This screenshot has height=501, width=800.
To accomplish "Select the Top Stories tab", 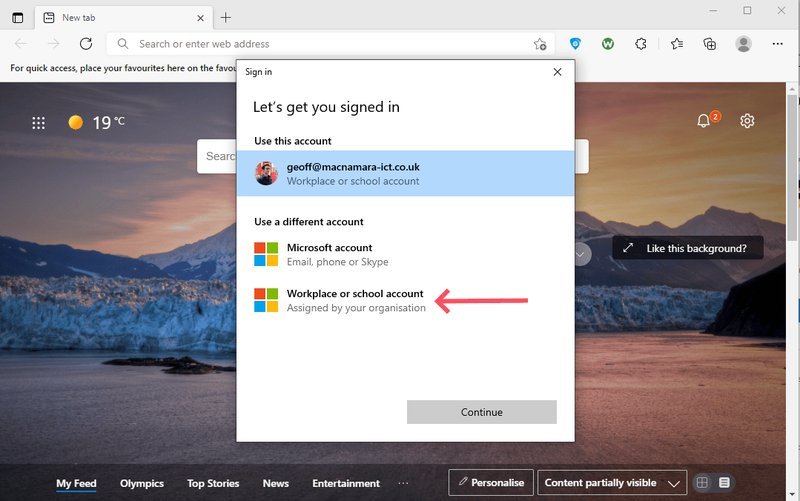I will click(x=213, y=483).
